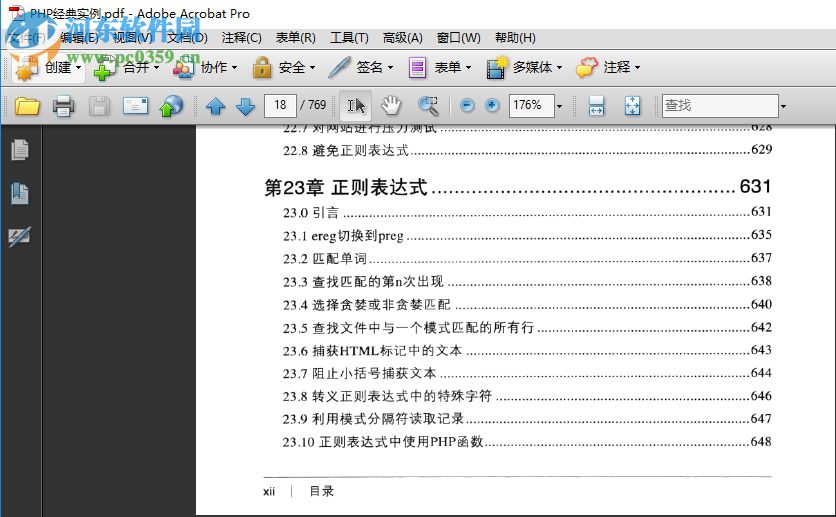This screenshot has height=517, width=836.
Task: Click the floppy disk save icon
Action: click(99, 106)
